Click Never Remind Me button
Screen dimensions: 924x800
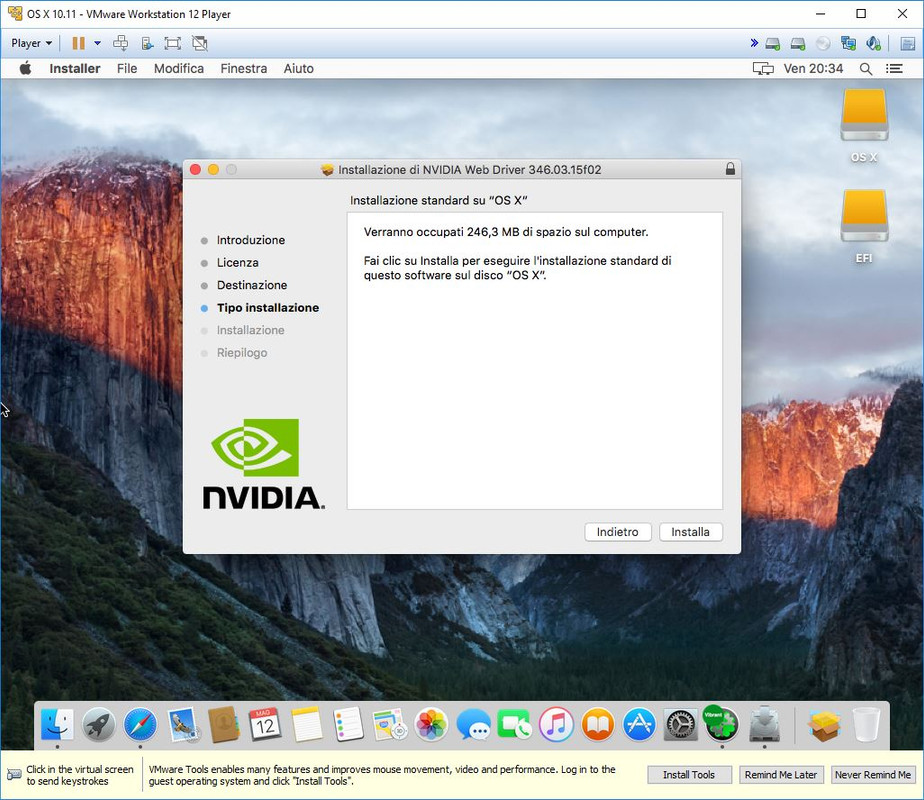click(873, 775)
